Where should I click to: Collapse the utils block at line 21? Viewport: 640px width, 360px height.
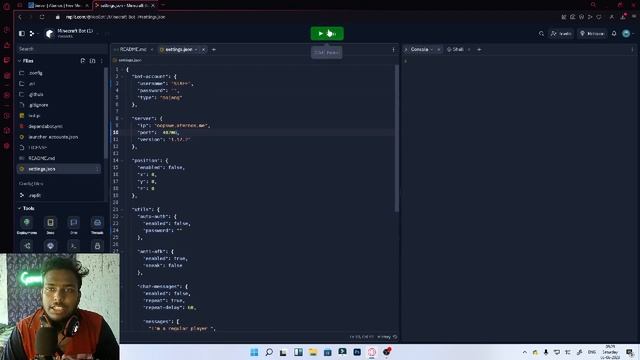[x=122, y=209]
